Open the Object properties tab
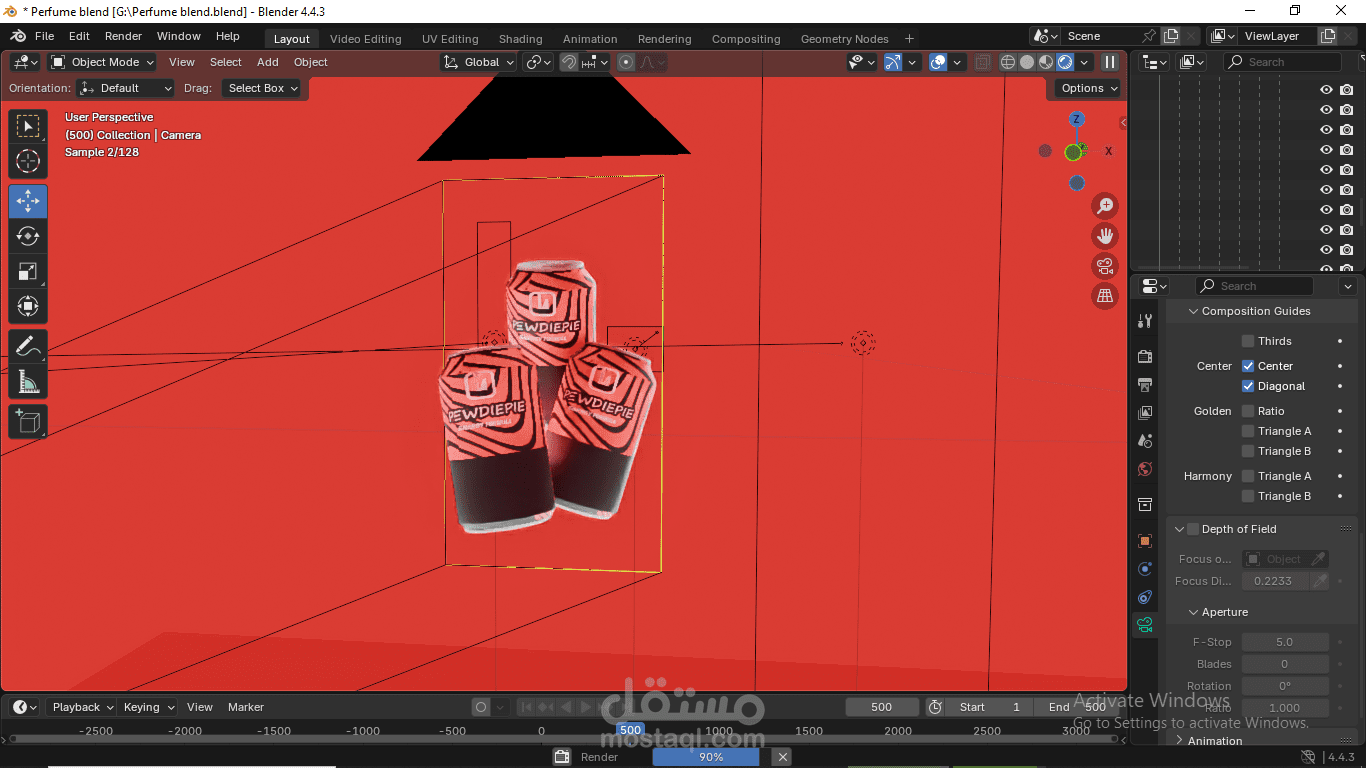1366x768 pixels. click(x=1145, y=541)
